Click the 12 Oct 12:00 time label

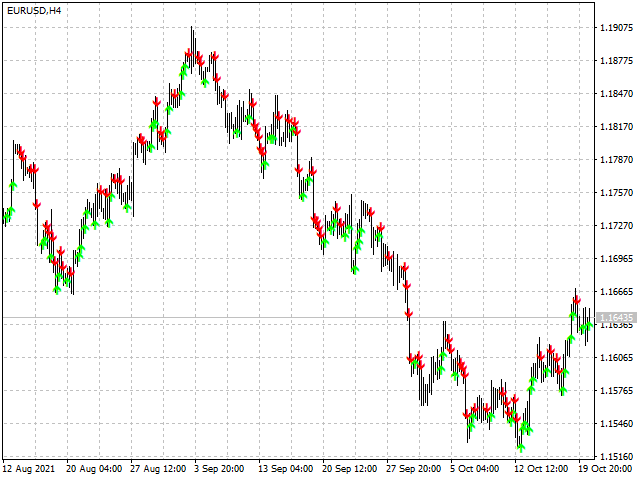coord(541,469)
